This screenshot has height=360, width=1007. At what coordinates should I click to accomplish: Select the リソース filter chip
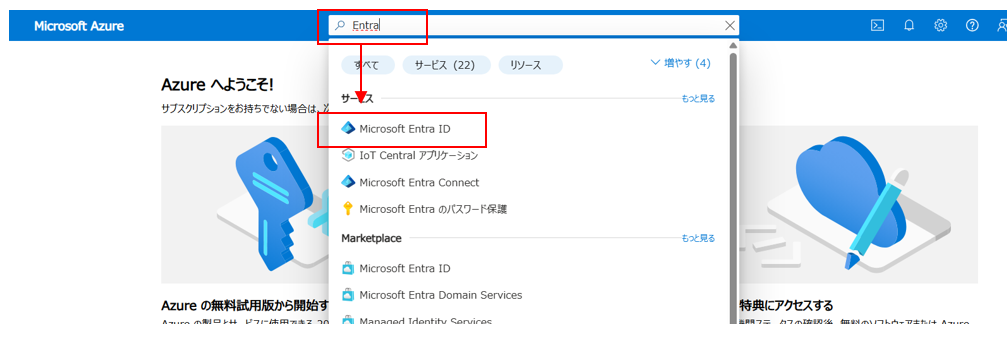pos(530,65)
